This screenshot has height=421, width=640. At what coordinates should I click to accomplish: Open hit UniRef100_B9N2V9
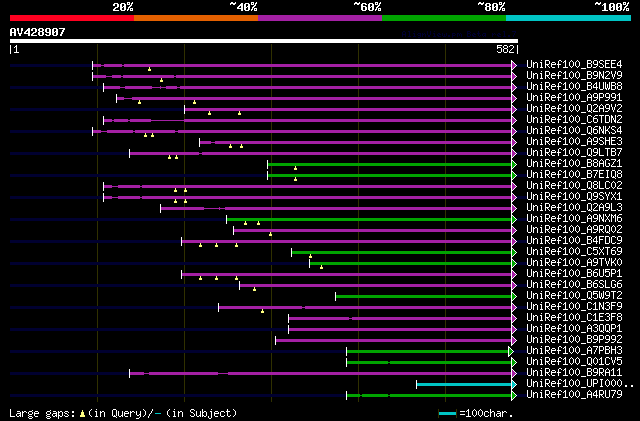point(574,76)
